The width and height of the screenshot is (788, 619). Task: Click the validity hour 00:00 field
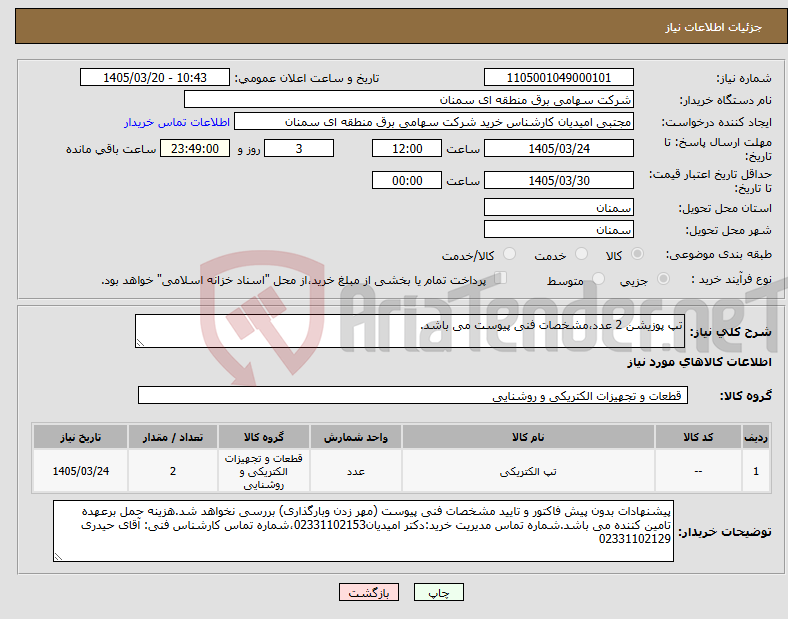[x=407, y=180]
